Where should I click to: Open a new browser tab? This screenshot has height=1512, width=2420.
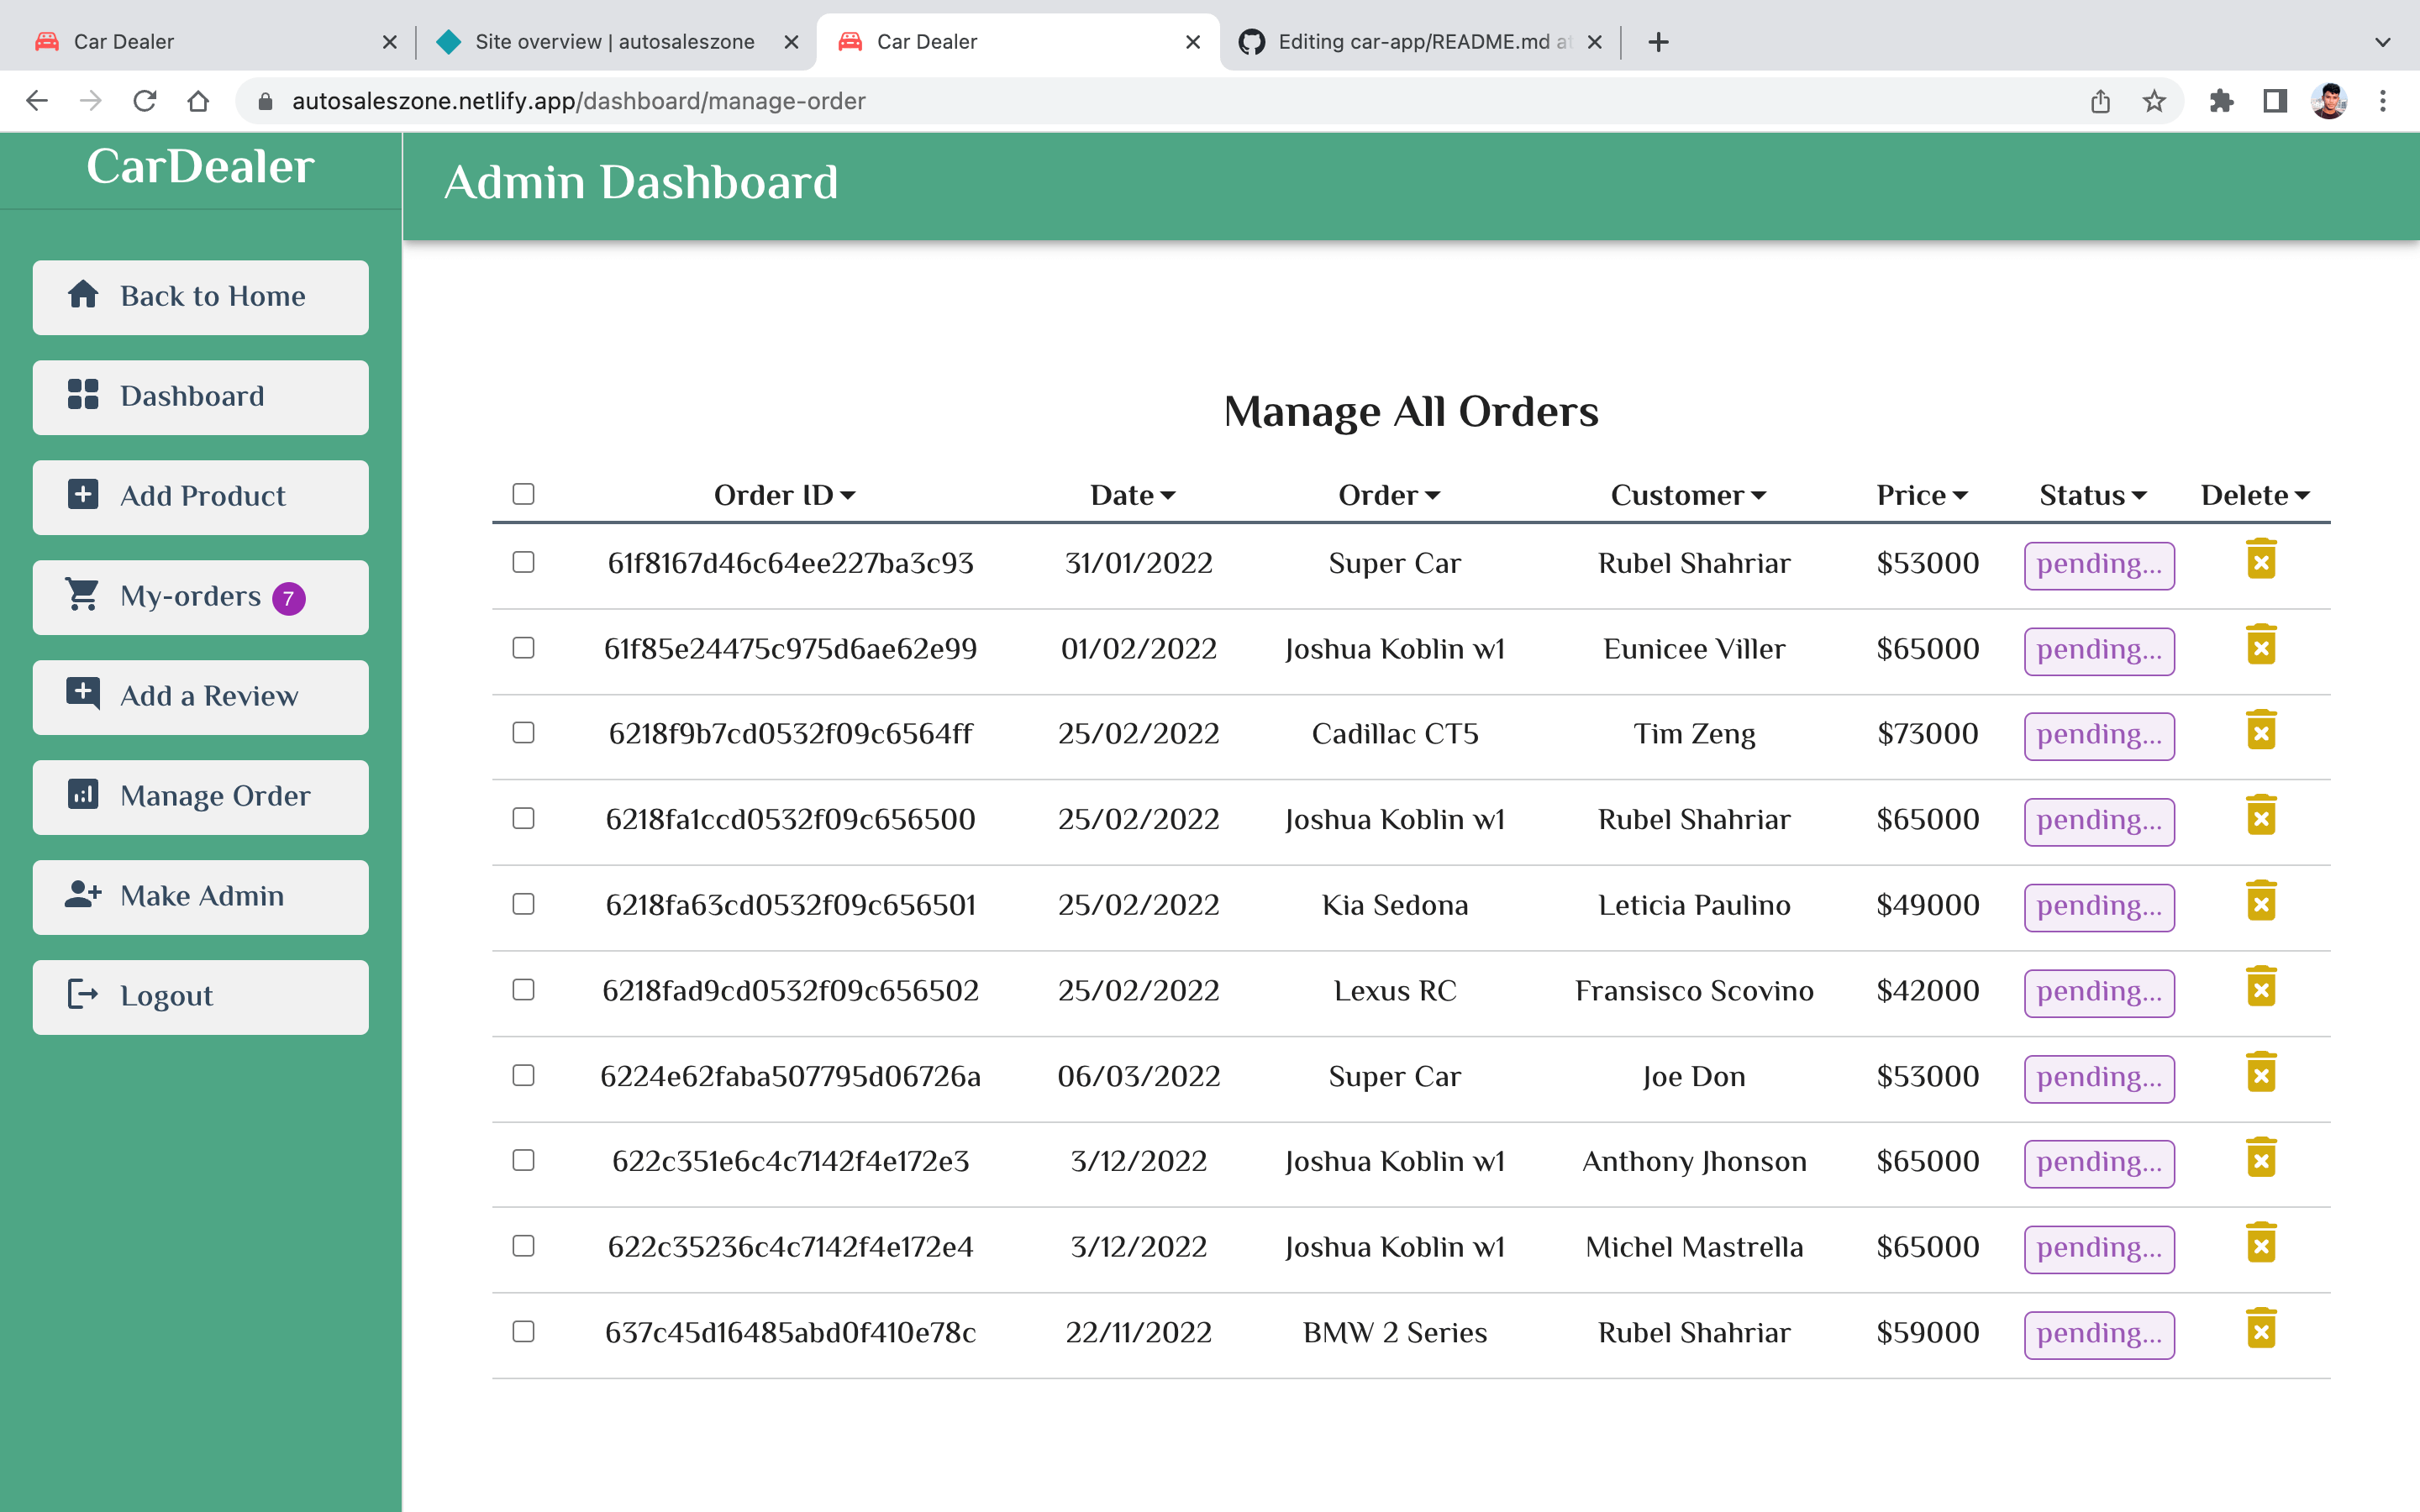[x=1658, y=42]
